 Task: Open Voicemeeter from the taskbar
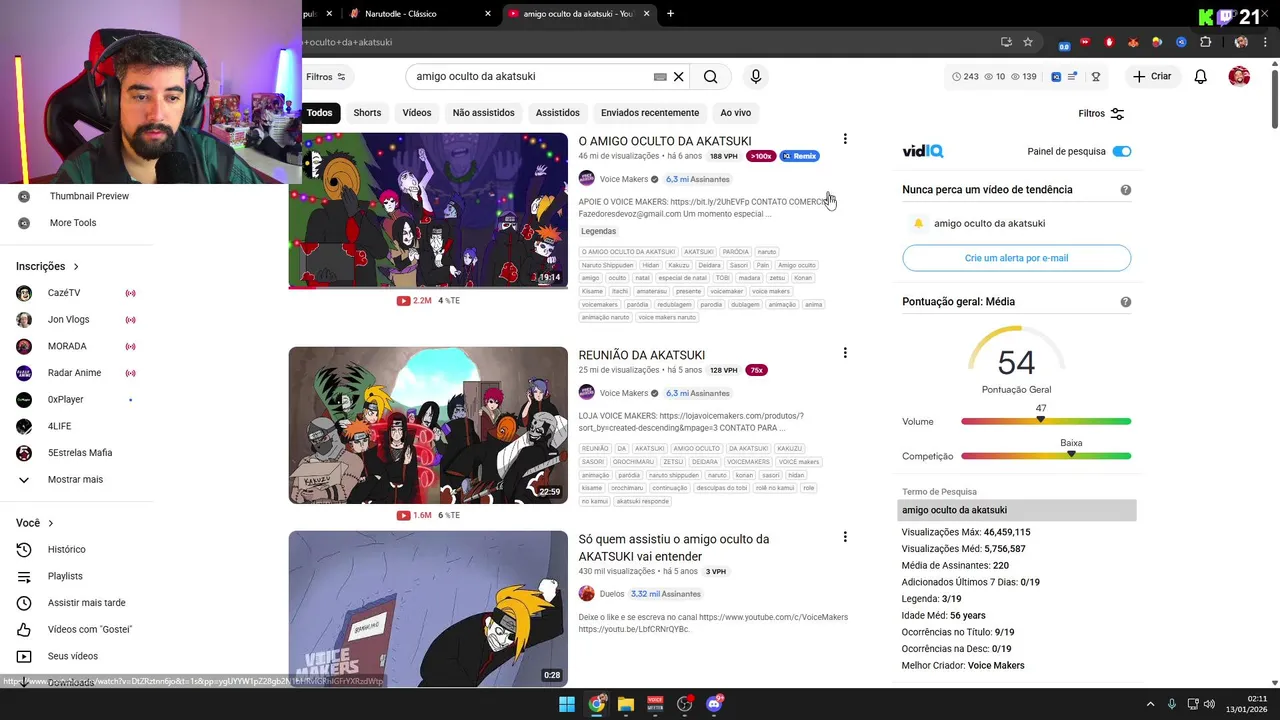click(x=655, y=704)
